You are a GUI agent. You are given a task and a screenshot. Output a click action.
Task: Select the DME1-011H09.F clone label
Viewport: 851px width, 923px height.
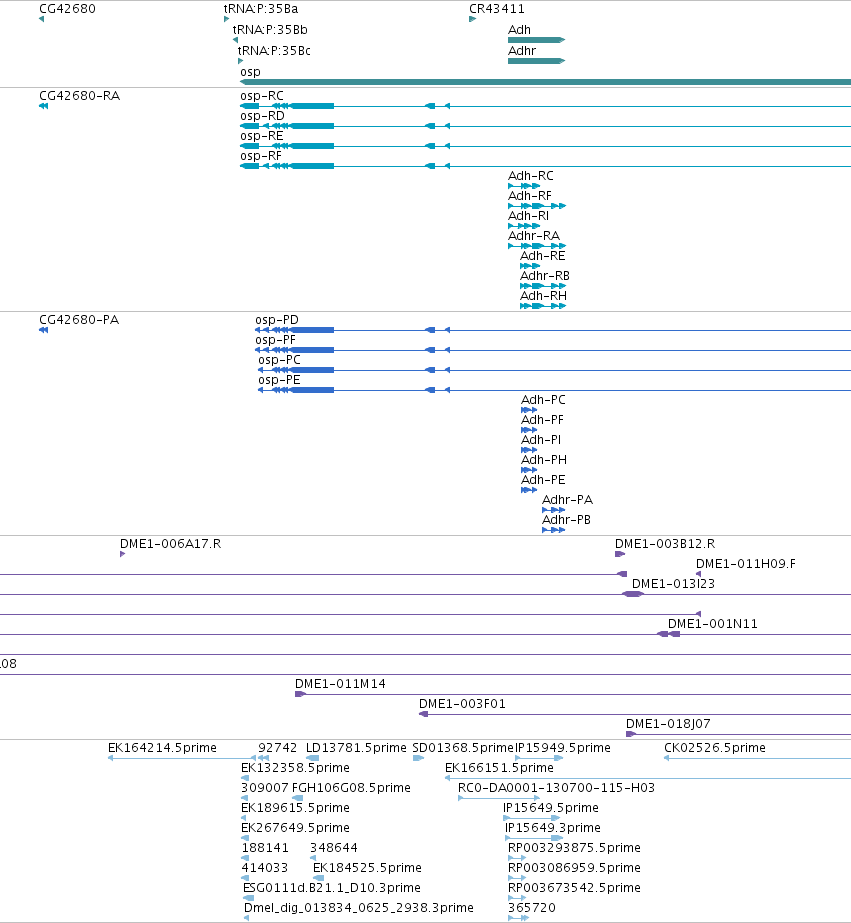pyautogui.click(x=746, y=565)
